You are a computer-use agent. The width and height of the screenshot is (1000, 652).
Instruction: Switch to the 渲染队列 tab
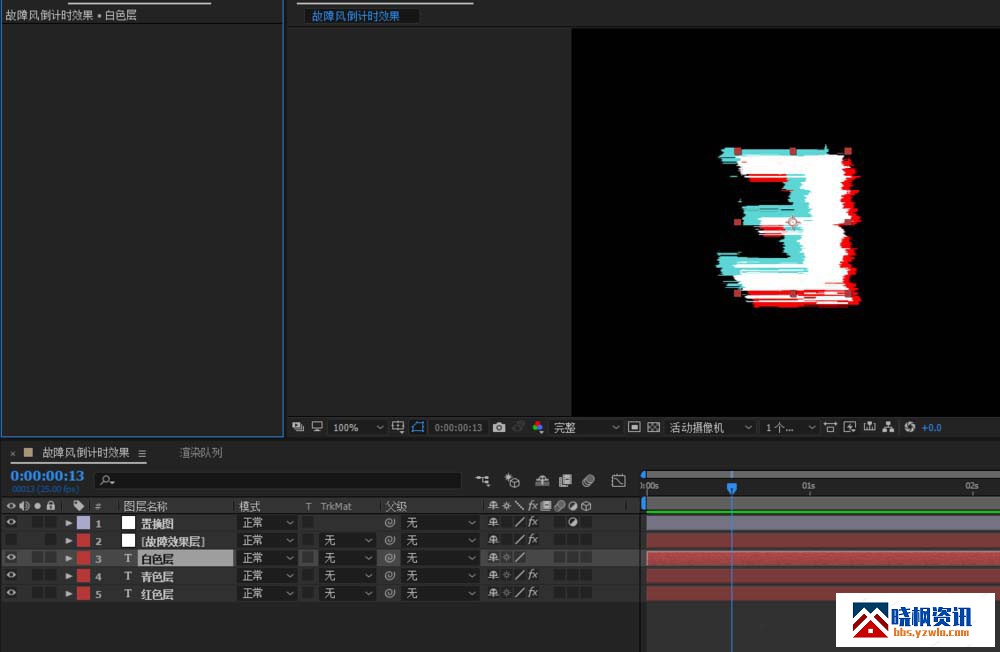point(201,453)
